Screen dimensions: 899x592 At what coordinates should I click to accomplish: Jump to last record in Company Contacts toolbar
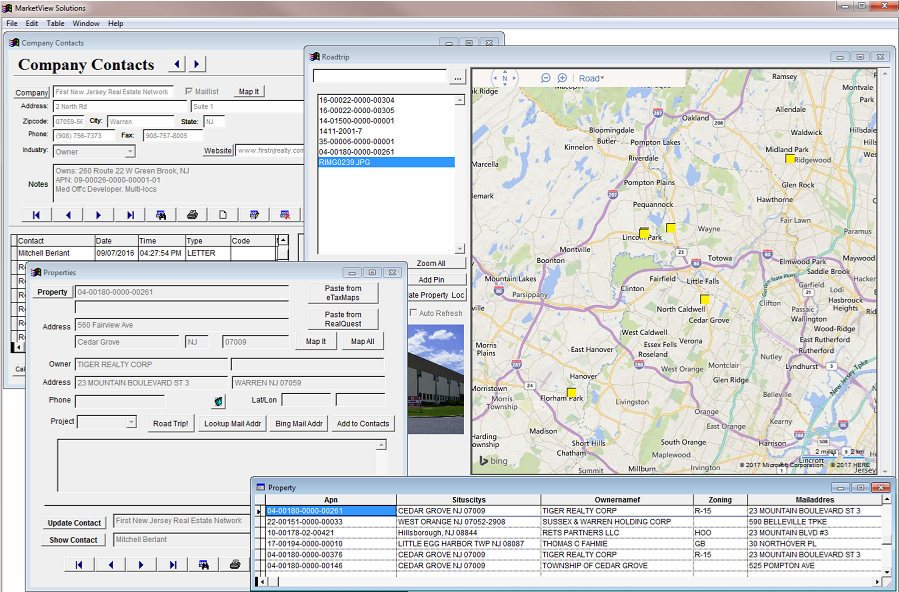tap(130, 215)
